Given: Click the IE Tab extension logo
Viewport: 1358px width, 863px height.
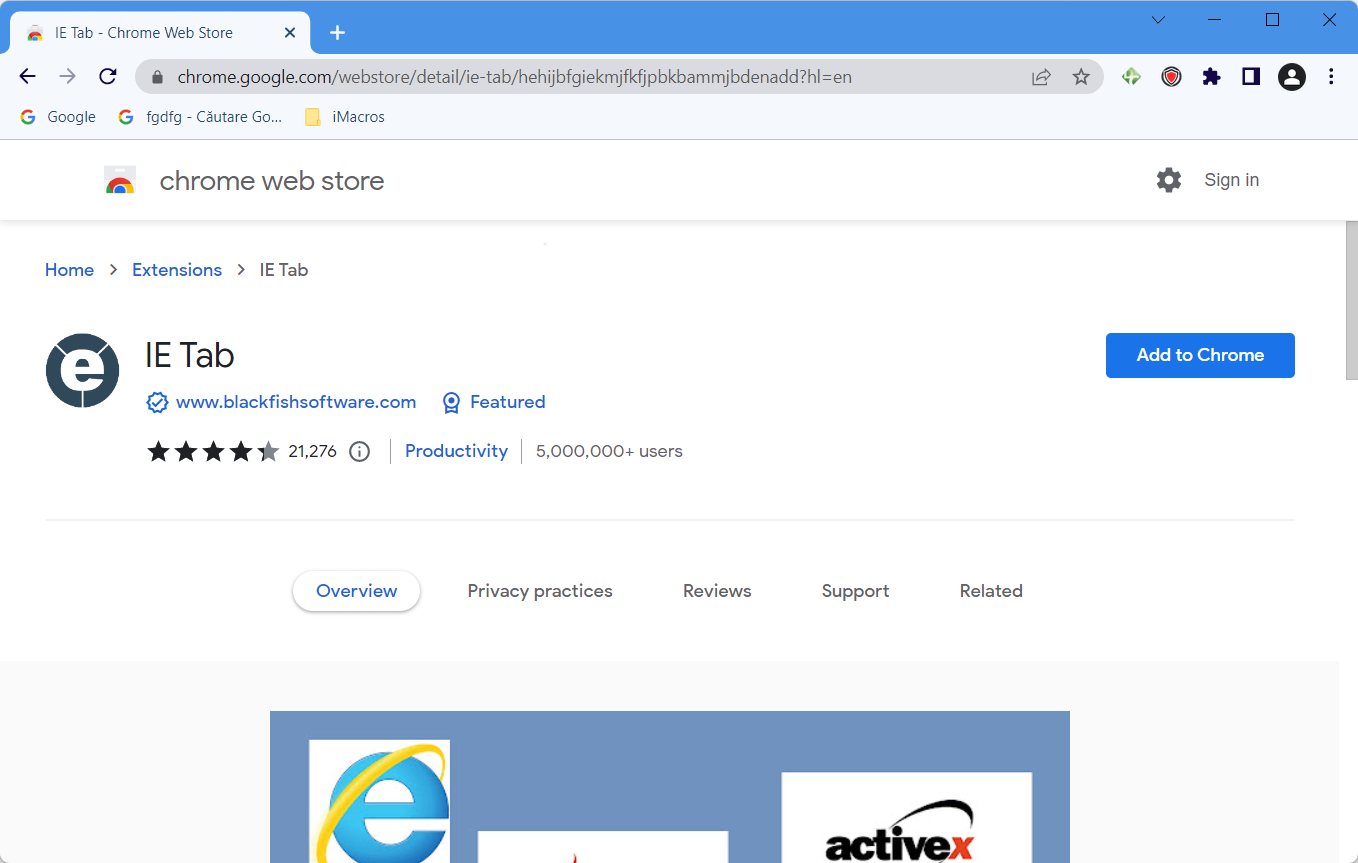Looking at the screenshot, I should click(x=83, y=370).
